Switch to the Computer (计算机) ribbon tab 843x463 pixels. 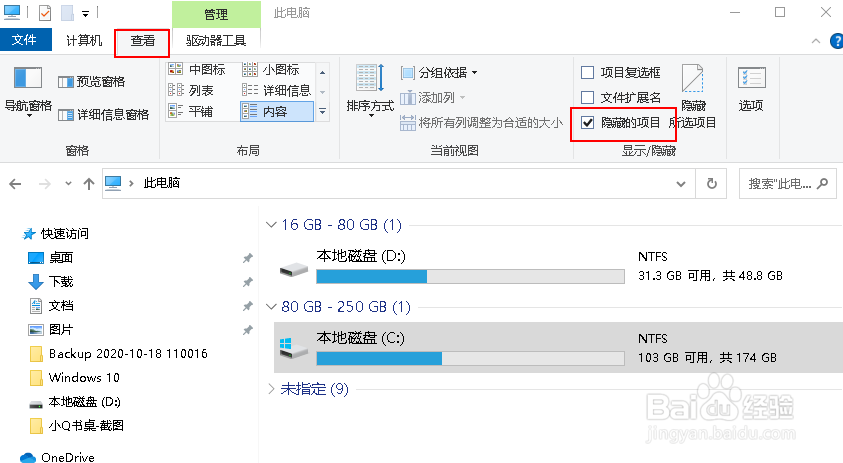click(83, 40)
